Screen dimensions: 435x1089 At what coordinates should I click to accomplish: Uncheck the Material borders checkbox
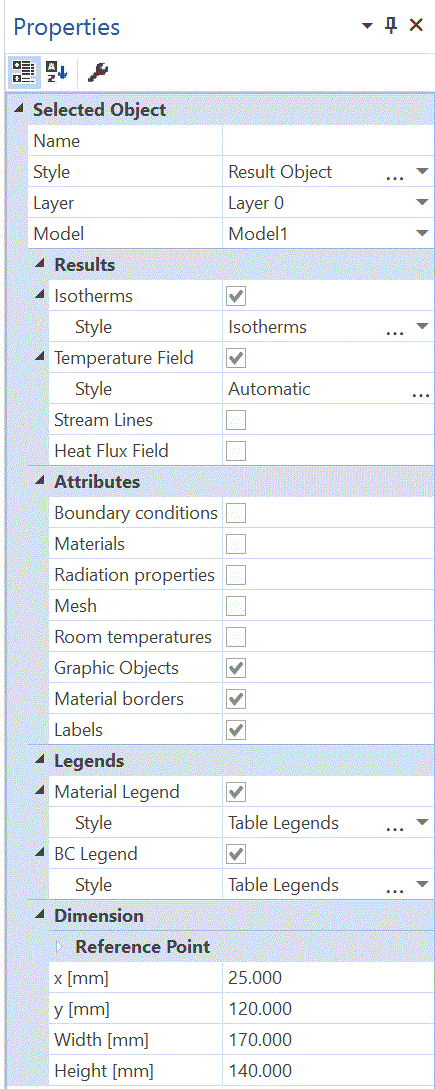pyautogui.click(x=237, y=699)
